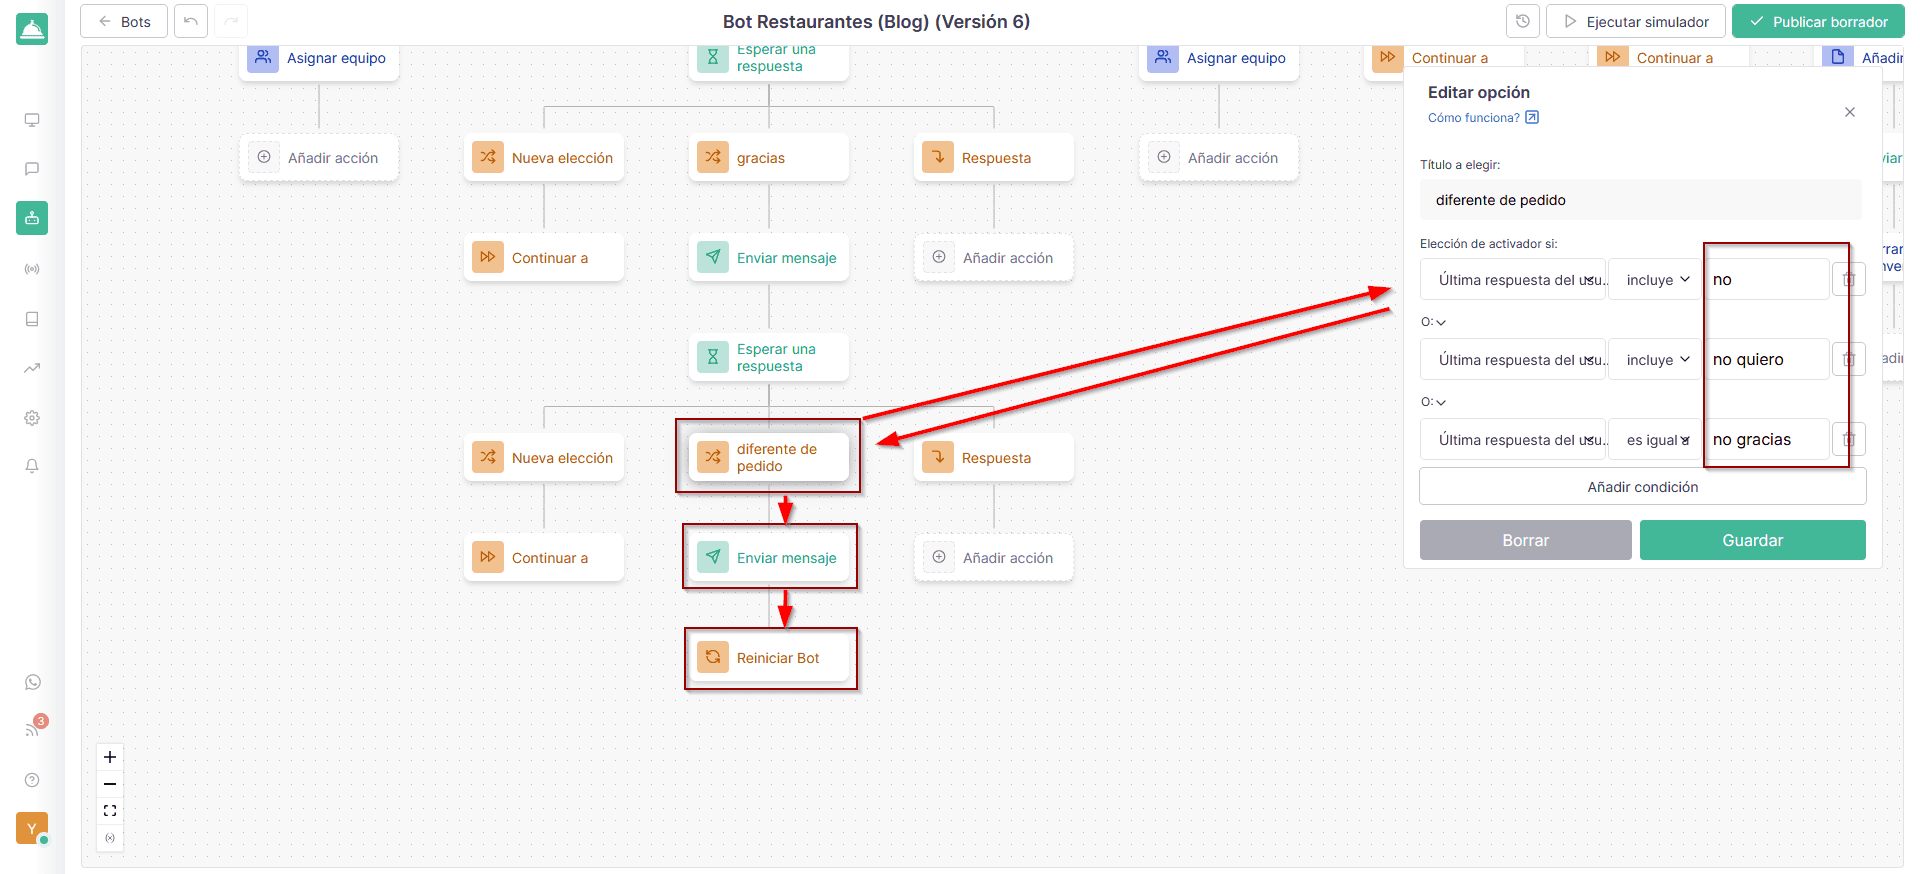Viewport: 1920px width, 874px height.
Task: Select Continuar a under upper Nueva elección
Action: tap(544, 258)
